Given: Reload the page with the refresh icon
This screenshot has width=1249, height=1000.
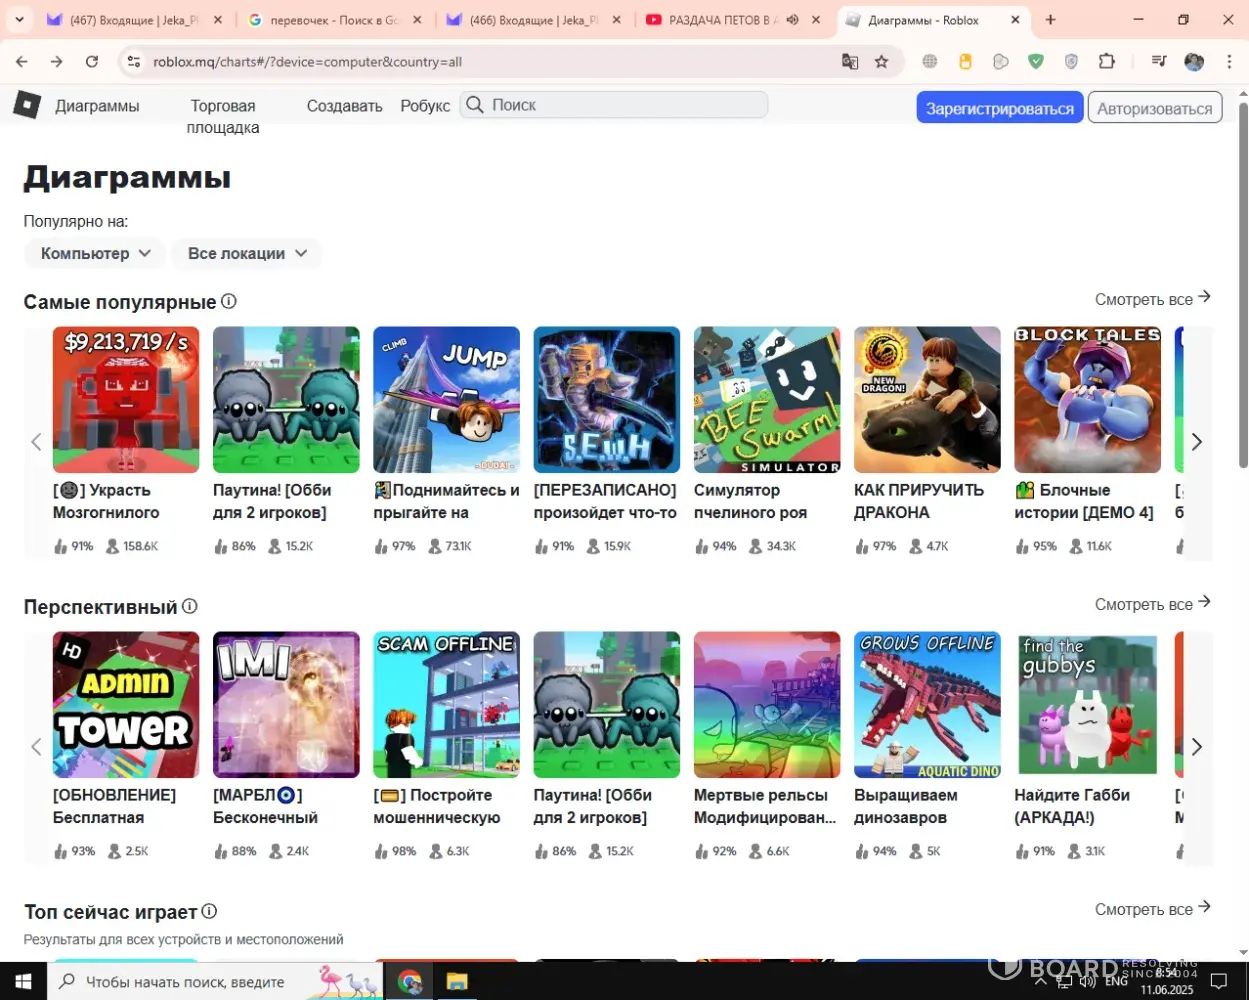Looking at the screenshot, I should 92,62.
